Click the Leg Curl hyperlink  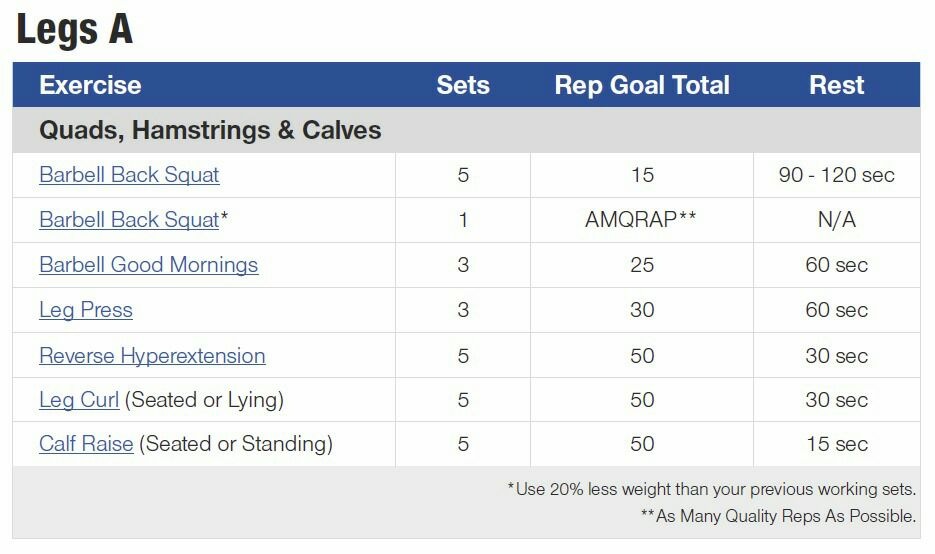[x=79, y=400]
